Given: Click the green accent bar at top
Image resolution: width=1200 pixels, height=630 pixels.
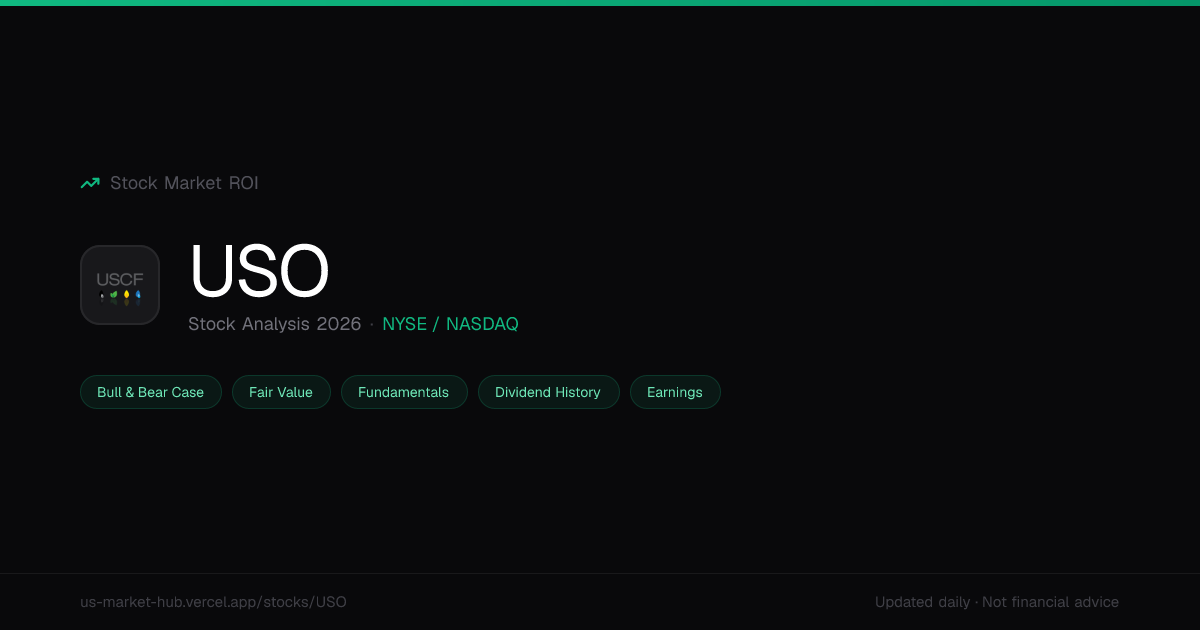Looking at the screenshot, I should point(600,3).
